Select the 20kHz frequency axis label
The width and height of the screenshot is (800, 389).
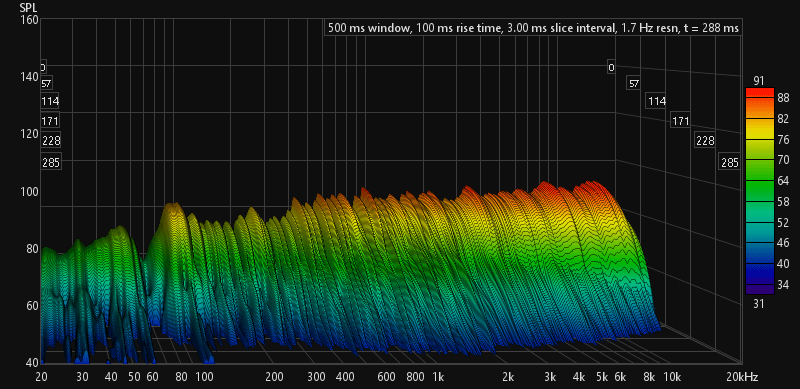[742, 378]
